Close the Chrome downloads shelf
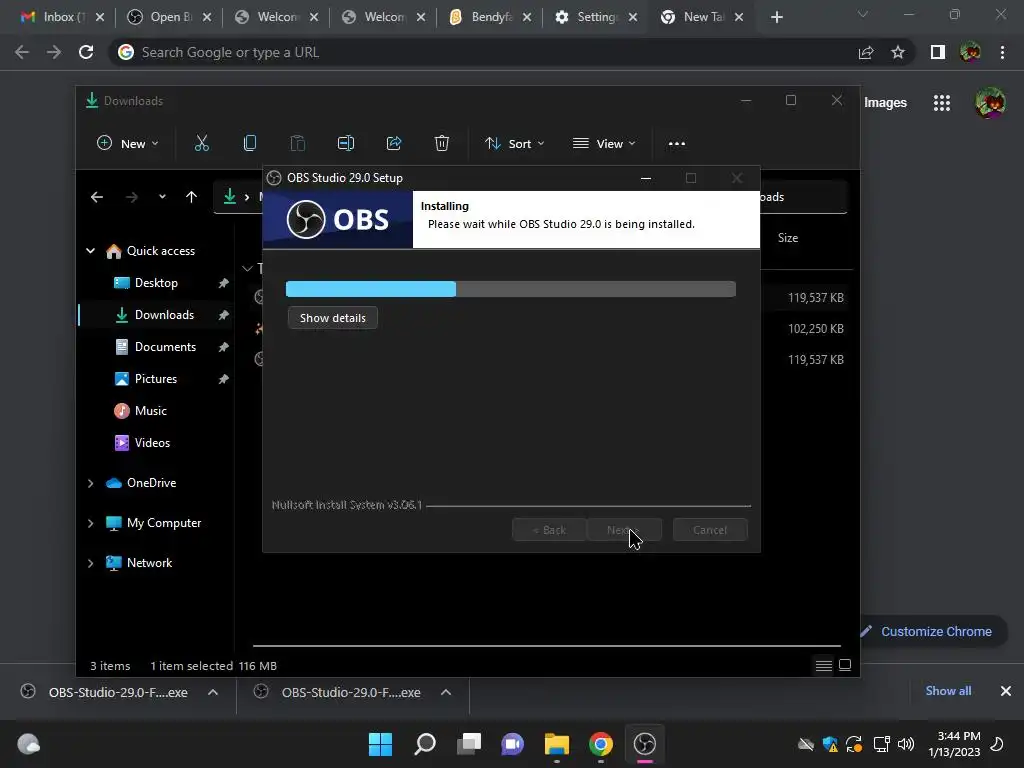Viewport: 1024px width, 768px height. tap(1006, 691)
